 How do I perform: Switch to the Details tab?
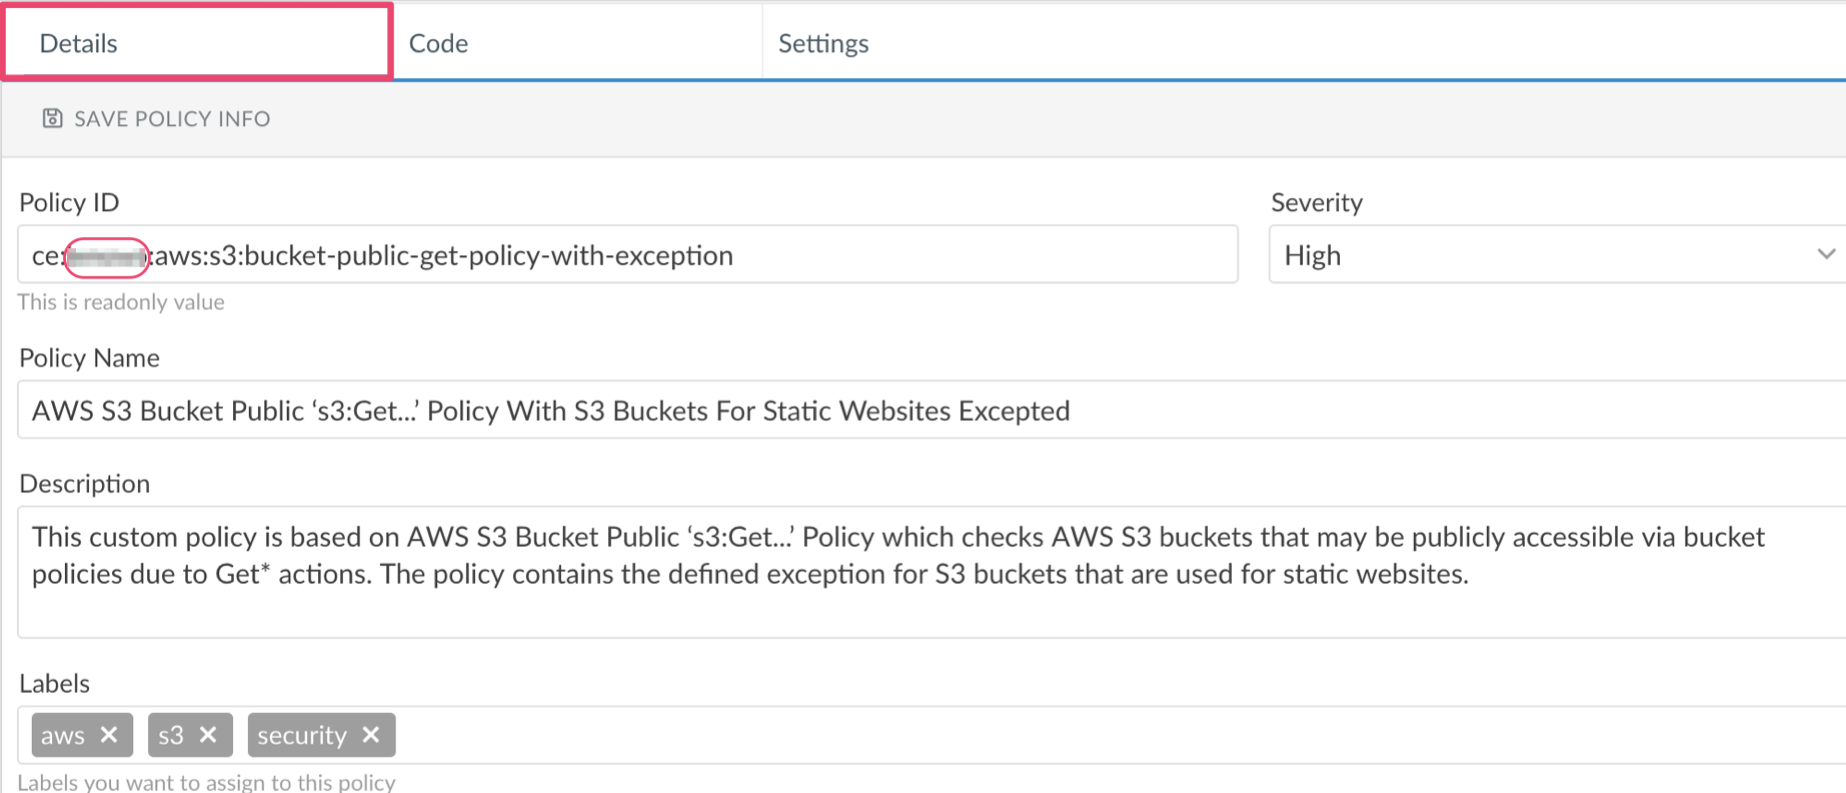point(79,43)
